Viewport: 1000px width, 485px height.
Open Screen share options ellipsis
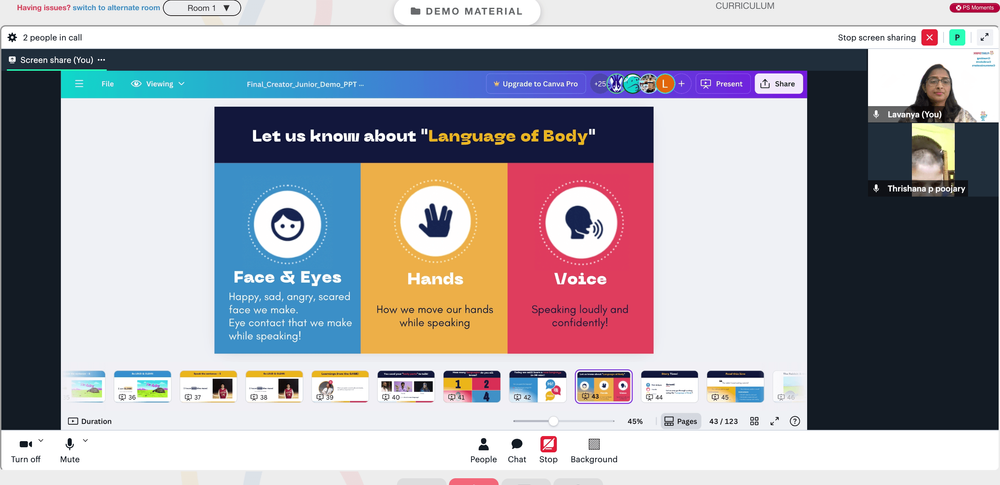tap(101, 60)
